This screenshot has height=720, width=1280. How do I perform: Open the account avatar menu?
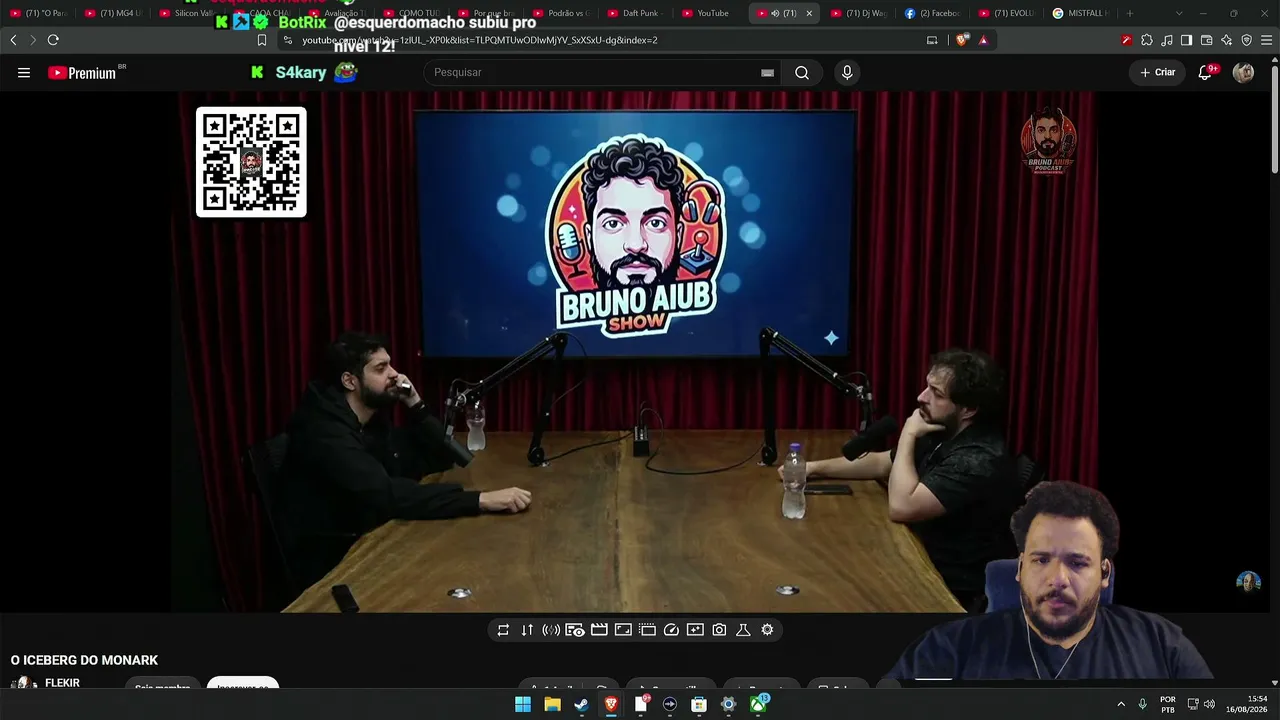(x=1243, y=72)
